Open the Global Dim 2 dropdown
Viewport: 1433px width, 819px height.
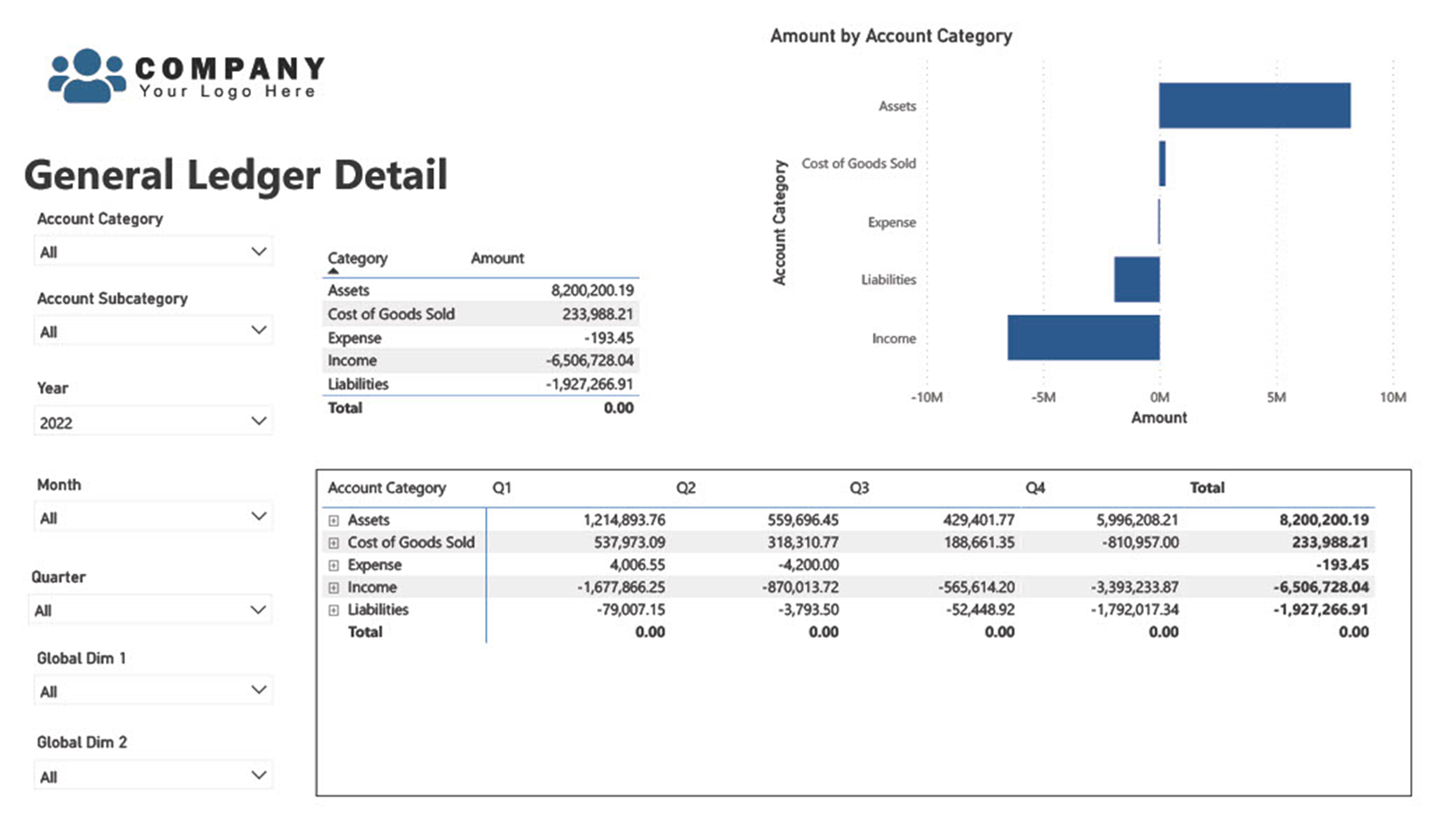pyautogui.click(x=258, y=776)
